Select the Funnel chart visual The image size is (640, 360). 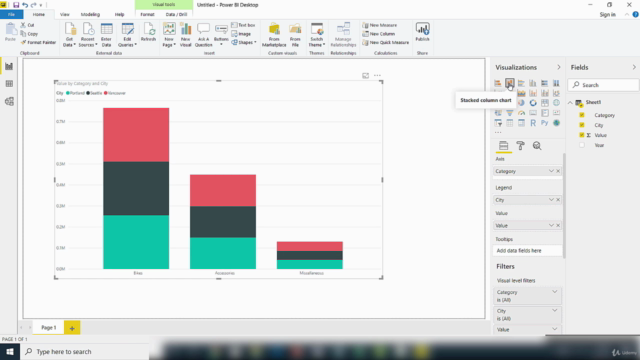[509, 113]
